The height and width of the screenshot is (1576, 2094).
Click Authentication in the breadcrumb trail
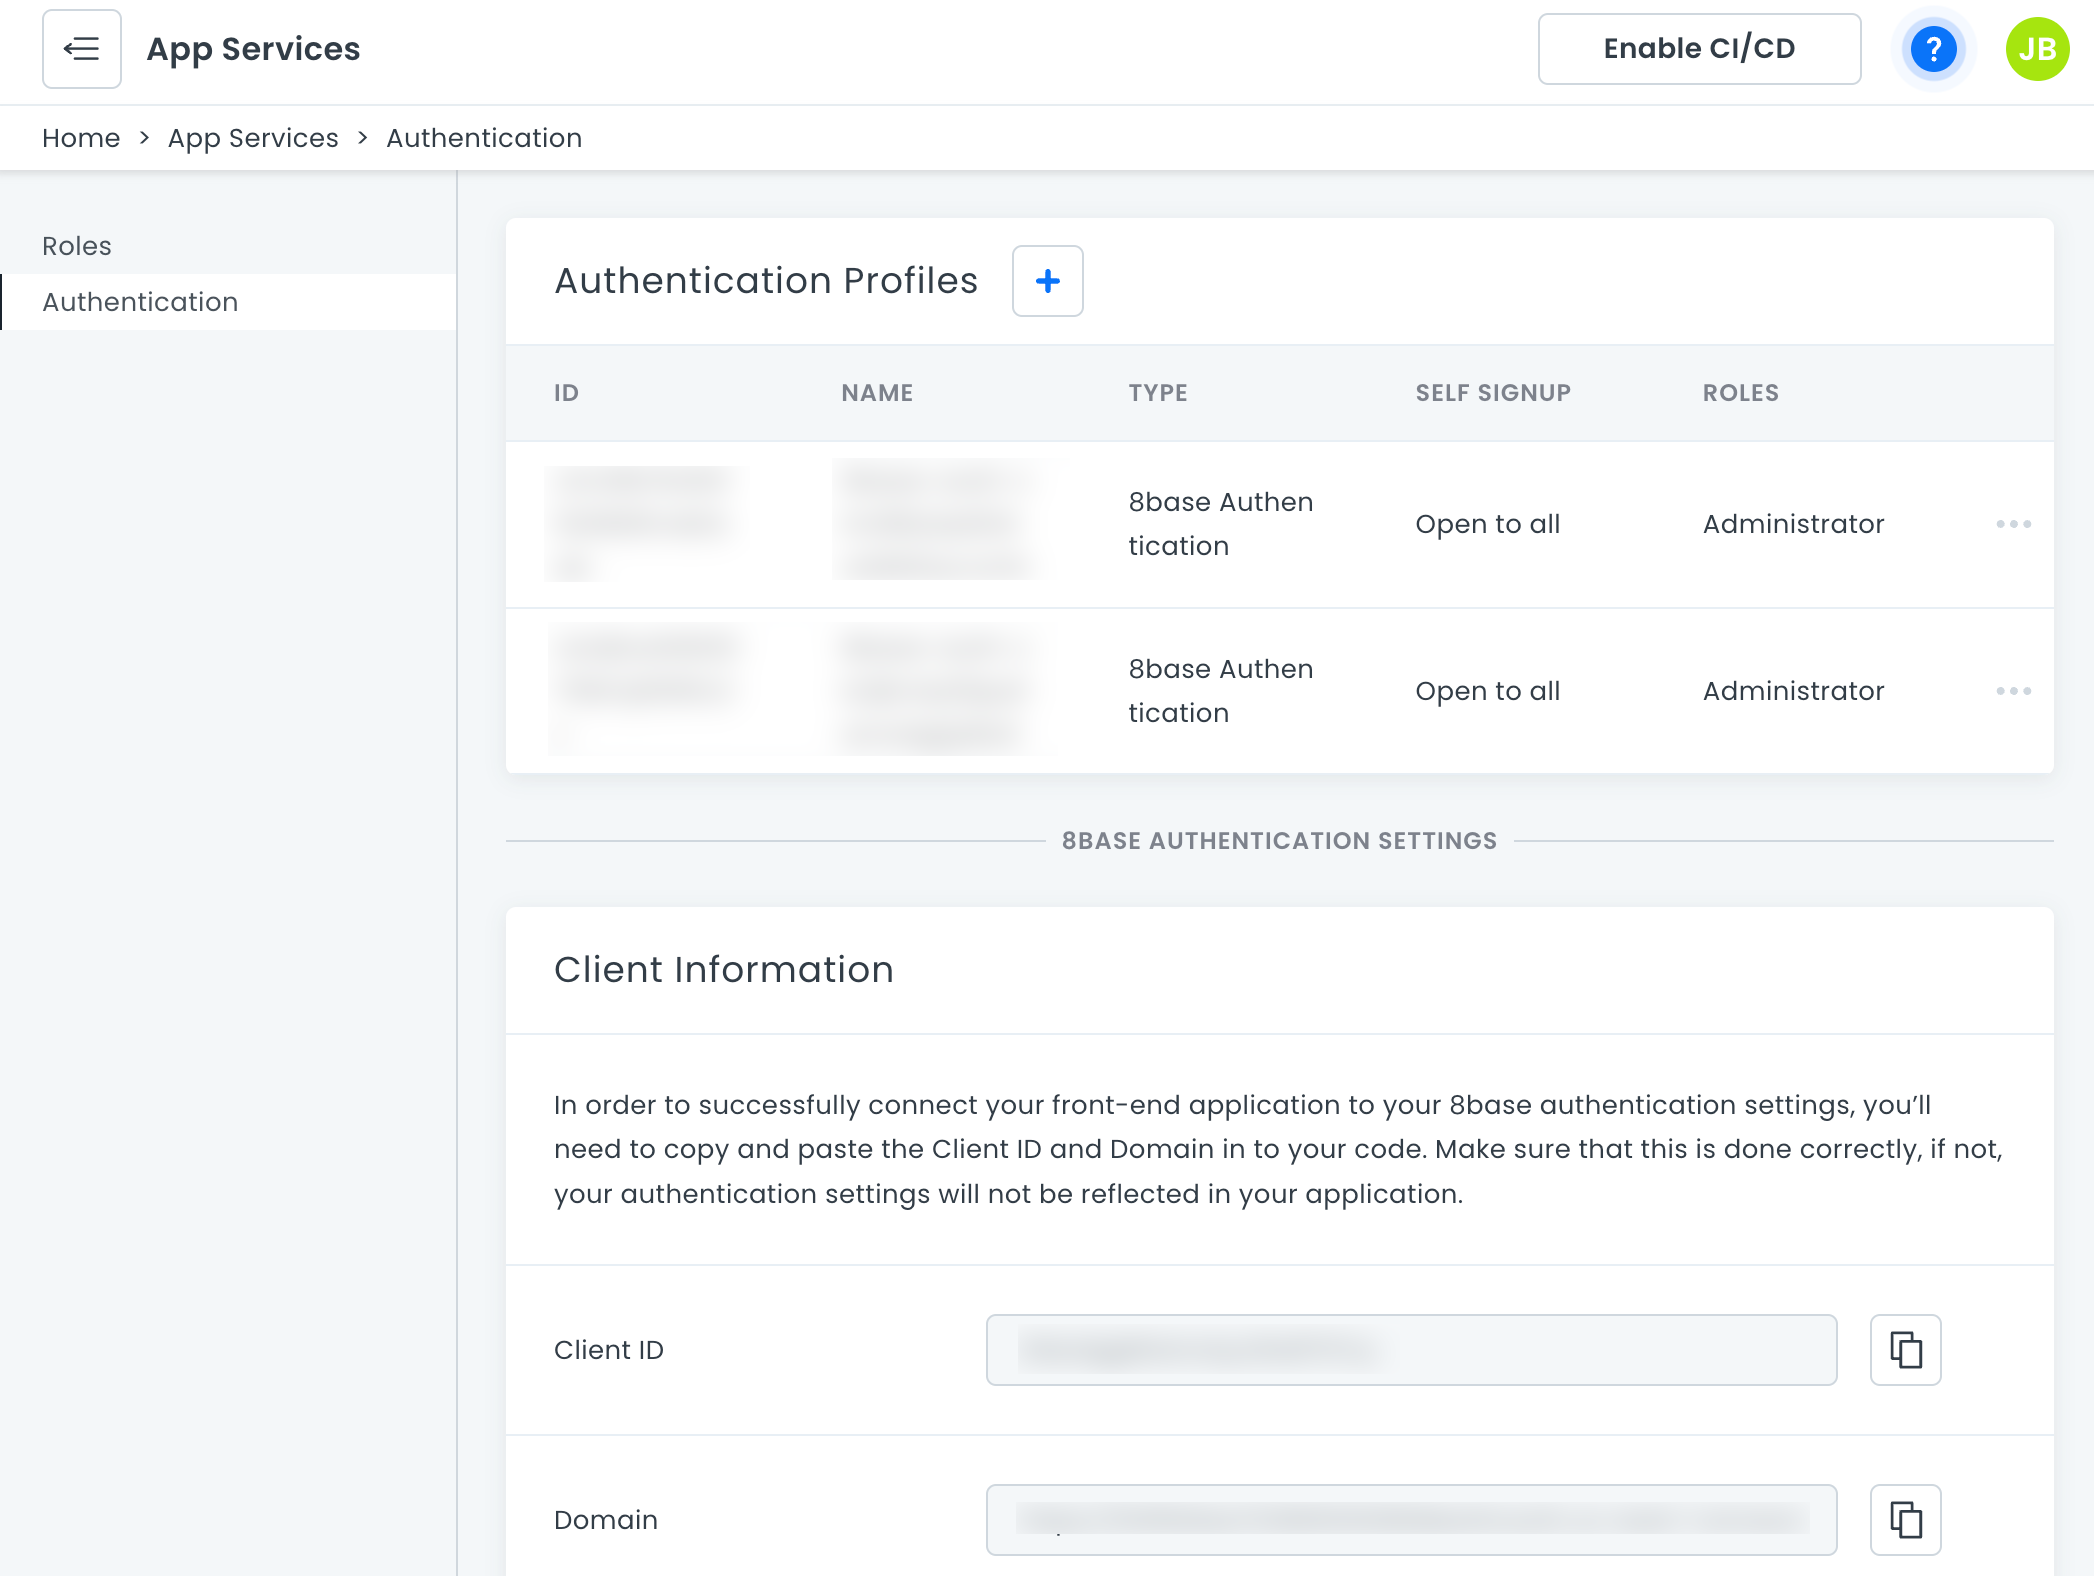(x=484, y=138)
